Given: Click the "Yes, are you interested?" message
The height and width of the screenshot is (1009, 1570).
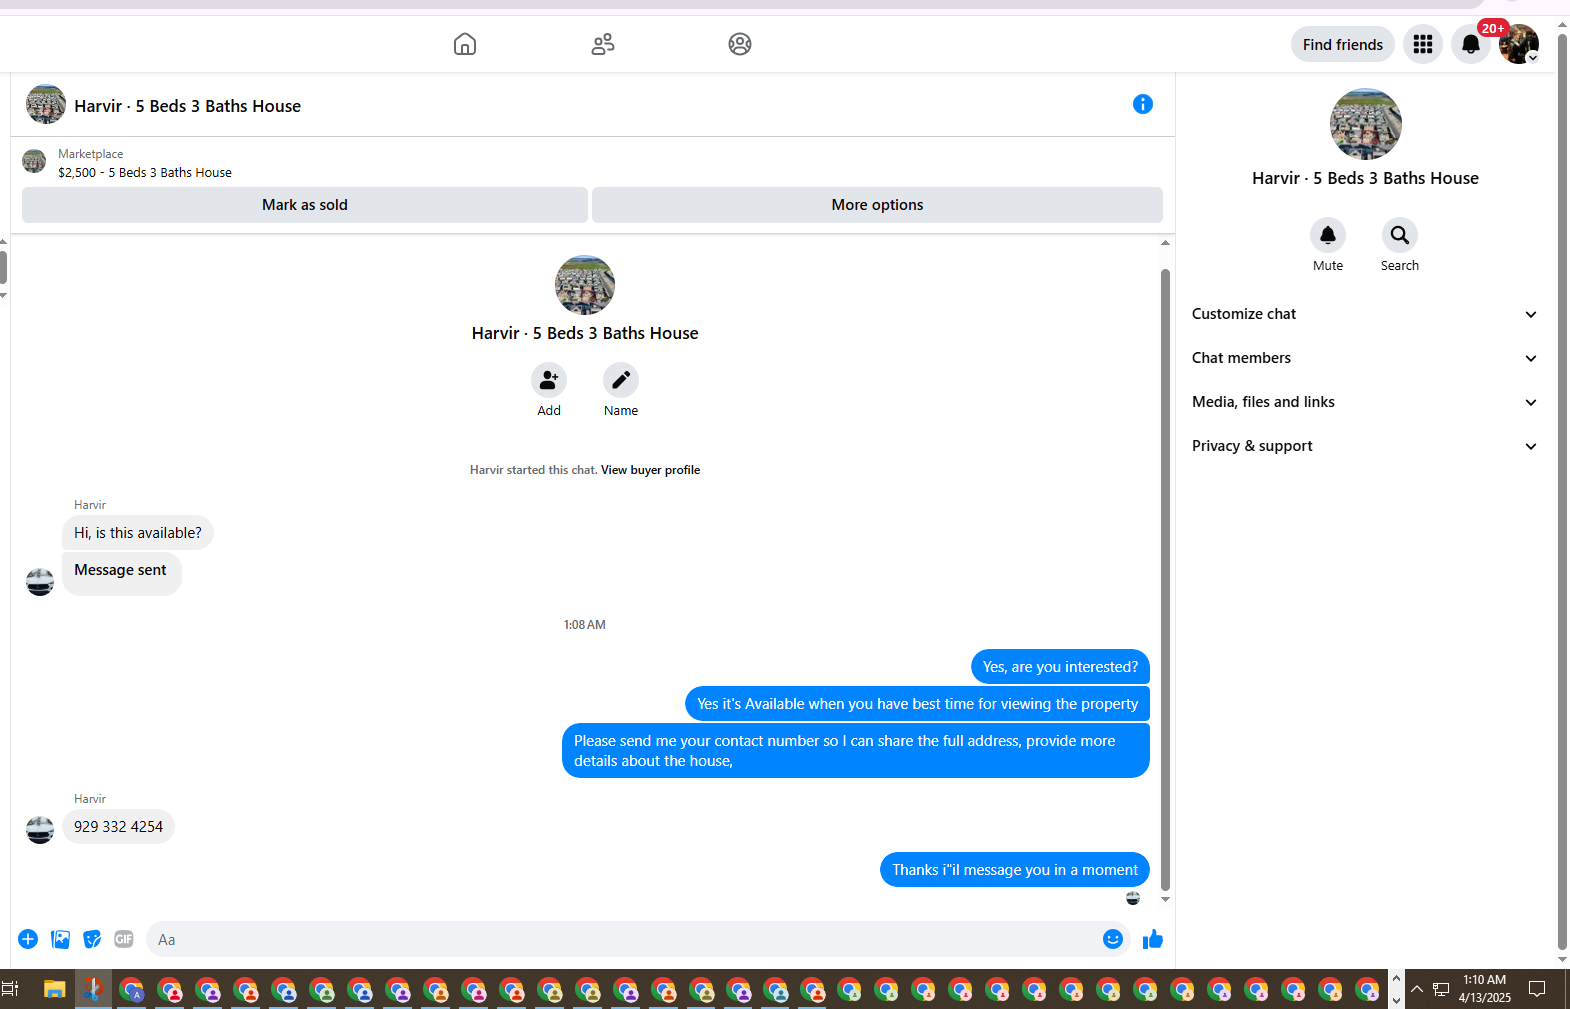Looking at the screenshot, I should pyautogui.click(x=1060, y=667).
